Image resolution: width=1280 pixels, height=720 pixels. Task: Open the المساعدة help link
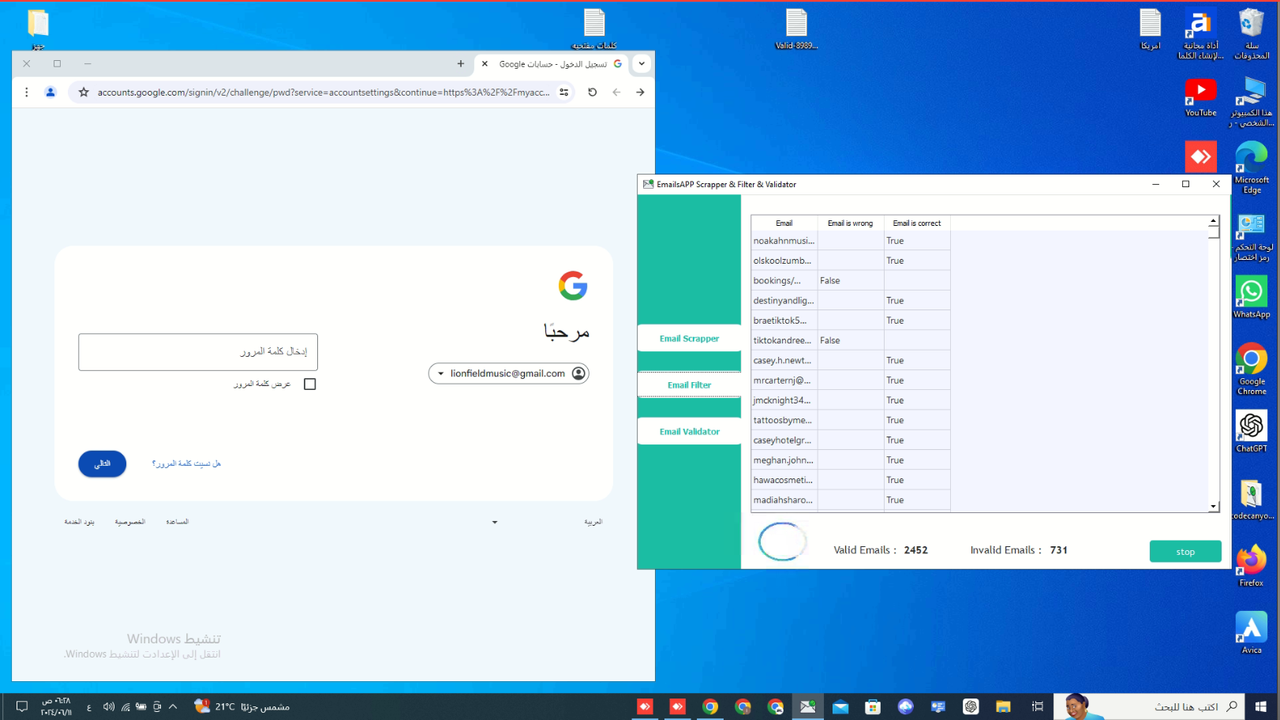[x=177, y=522]
